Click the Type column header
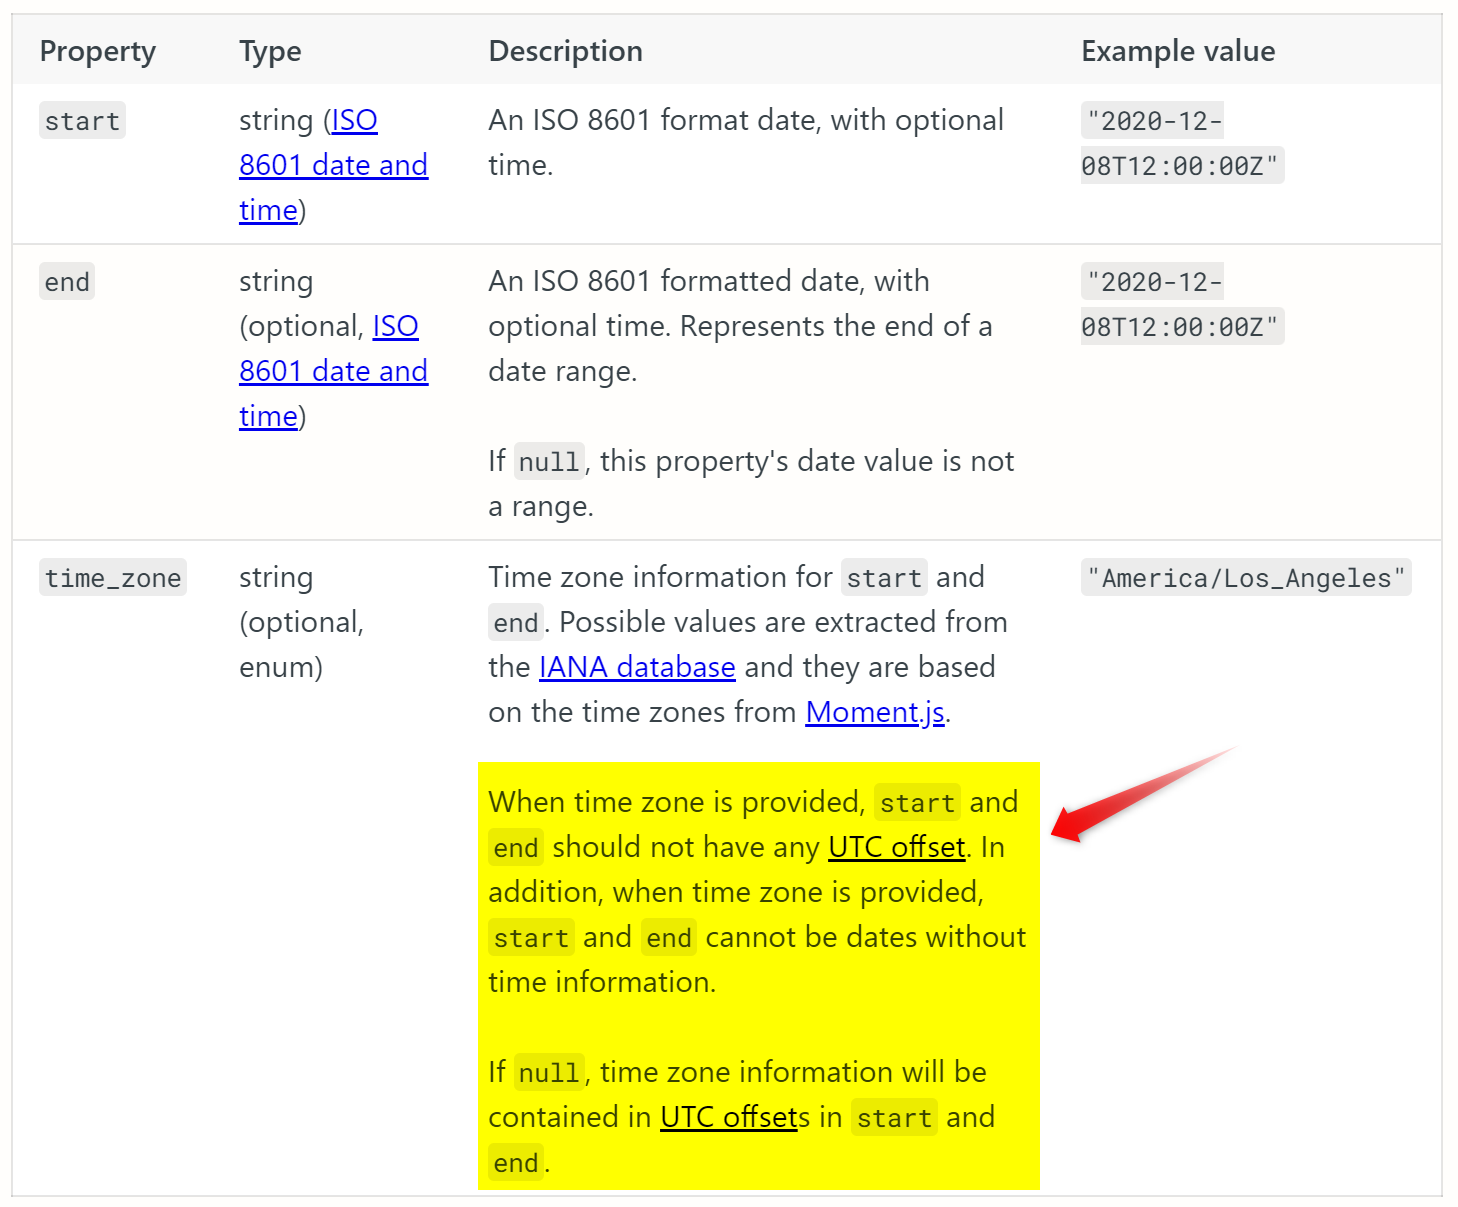 point(270,51)
